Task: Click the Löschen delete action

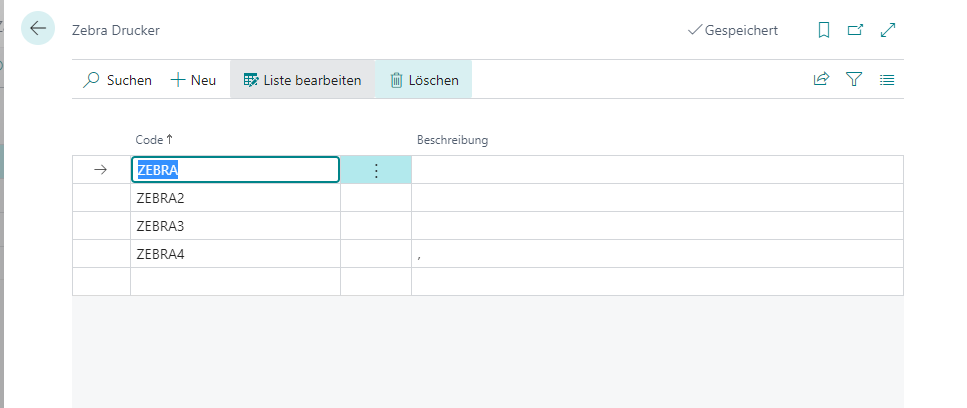Action: [x=424, y=80]
